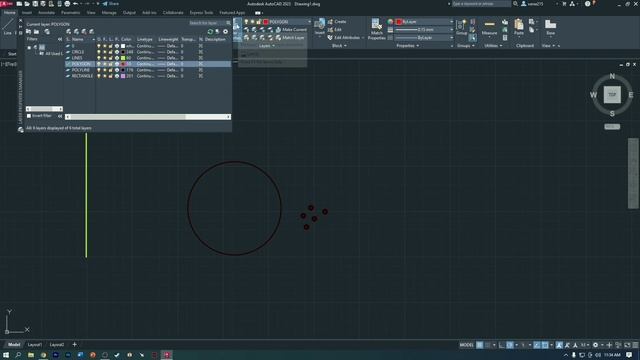The width and height of the screenshot is (640, 360).
Task: Click MODEL button in status bar
Action: pyautogui.click(x=466, y=345)
